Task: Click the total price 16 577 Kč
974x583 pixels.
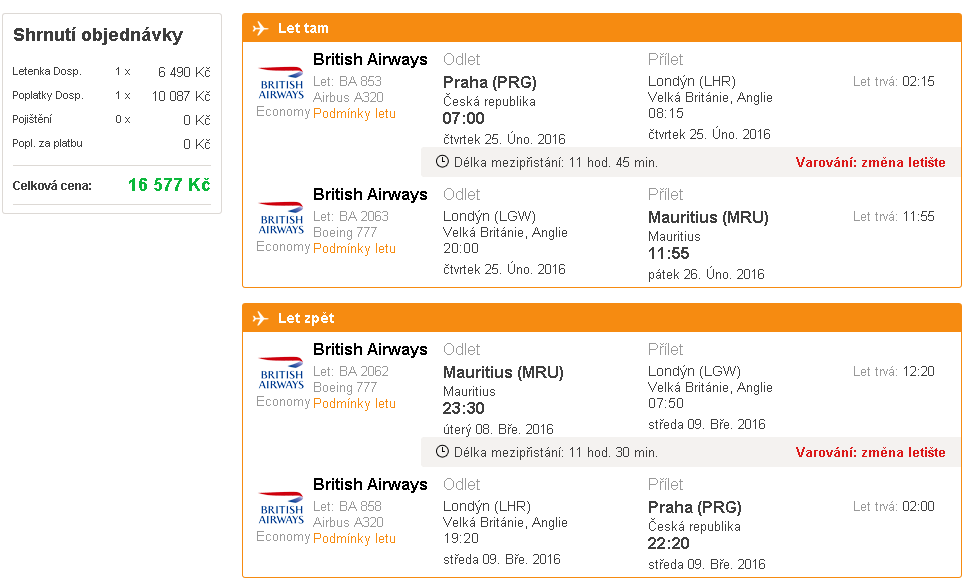Action: [169, 185]
